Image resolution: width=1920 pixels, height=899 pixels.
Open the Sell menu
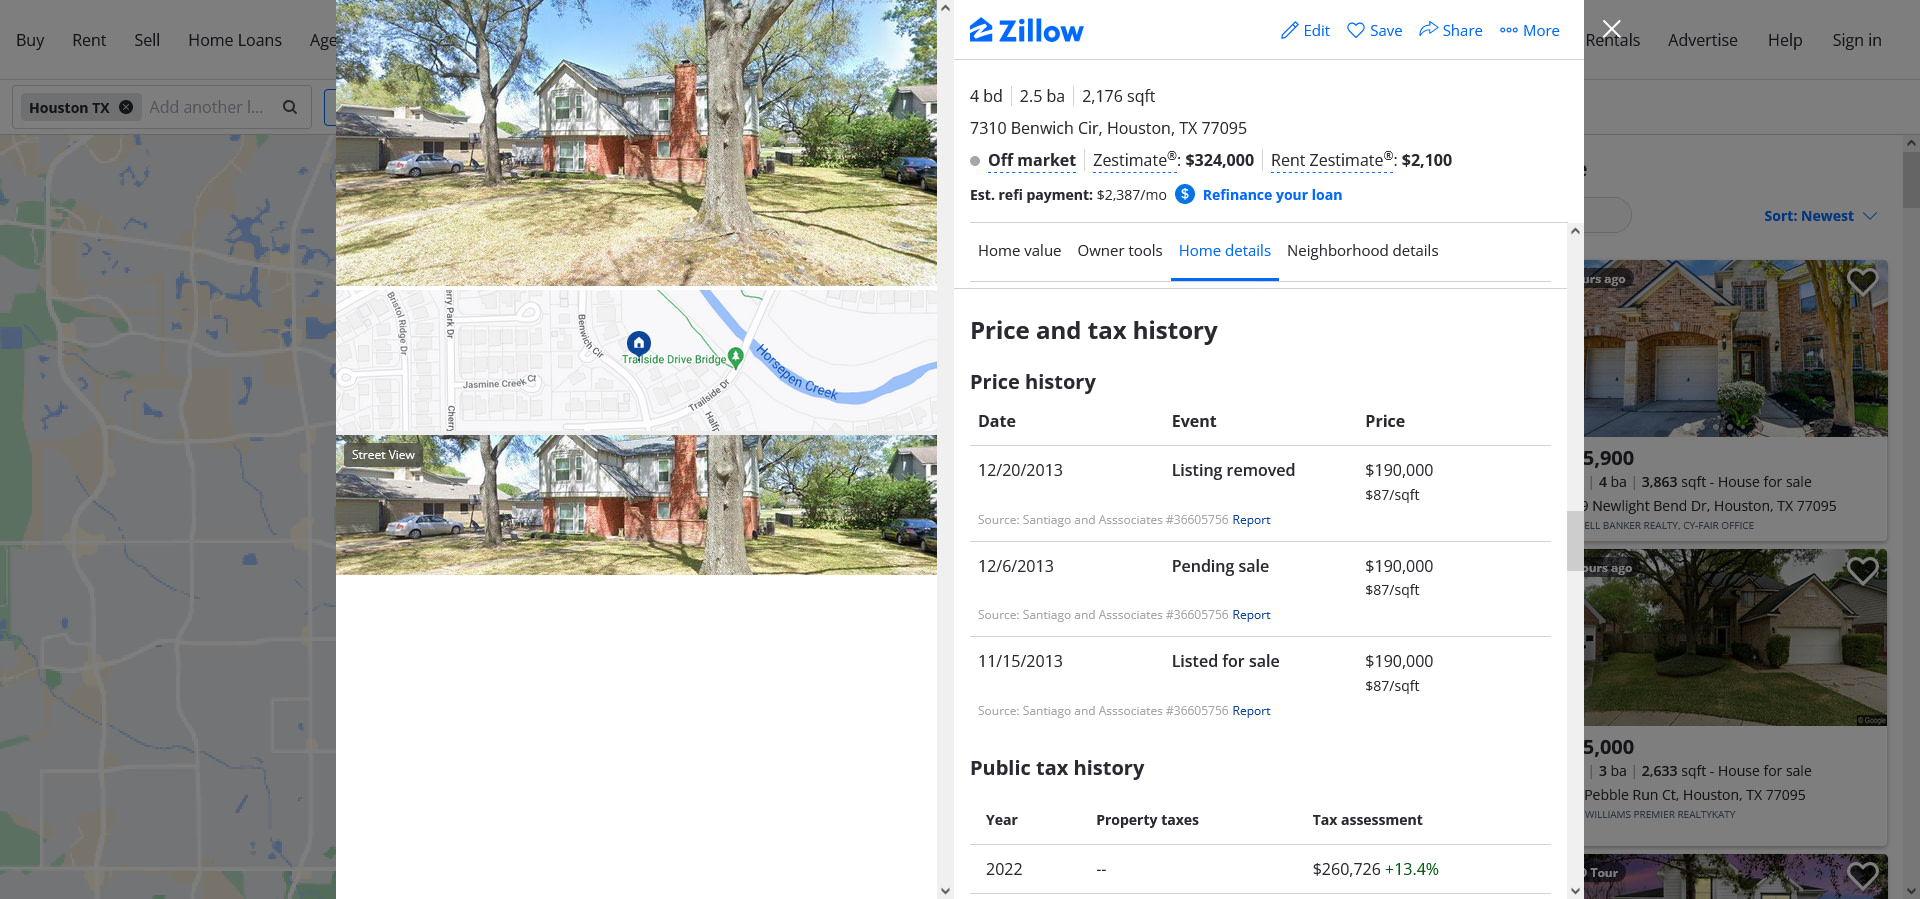coord(147,40)
